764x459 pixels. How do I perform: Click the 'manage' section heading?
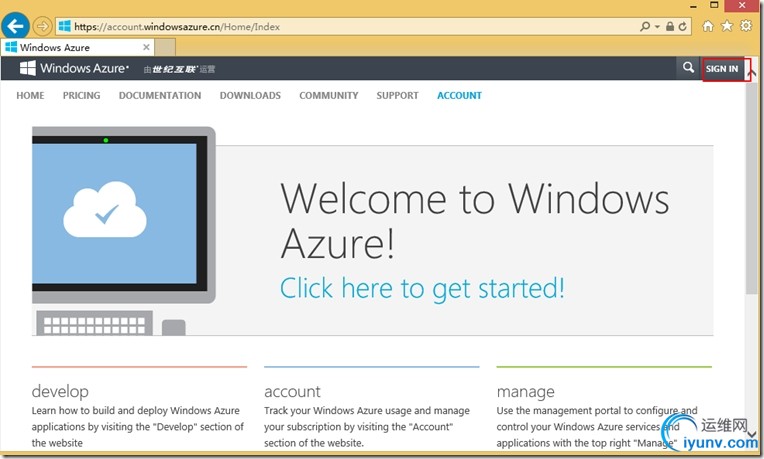tap(526, 392)
